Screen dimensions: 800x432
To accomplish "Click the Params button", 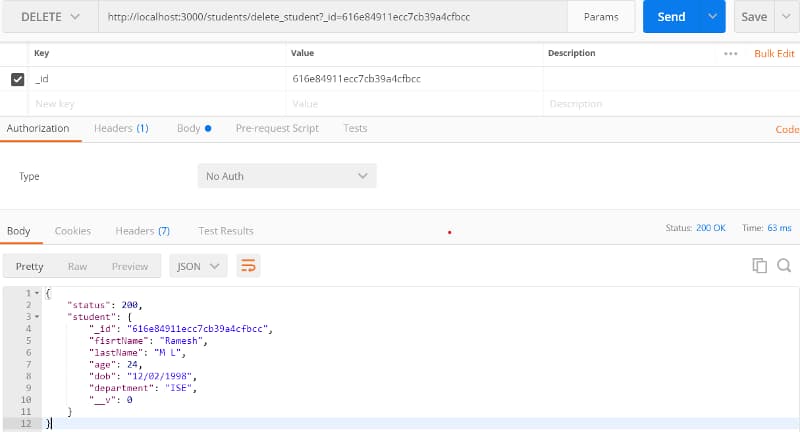I will tap(601, 17).
